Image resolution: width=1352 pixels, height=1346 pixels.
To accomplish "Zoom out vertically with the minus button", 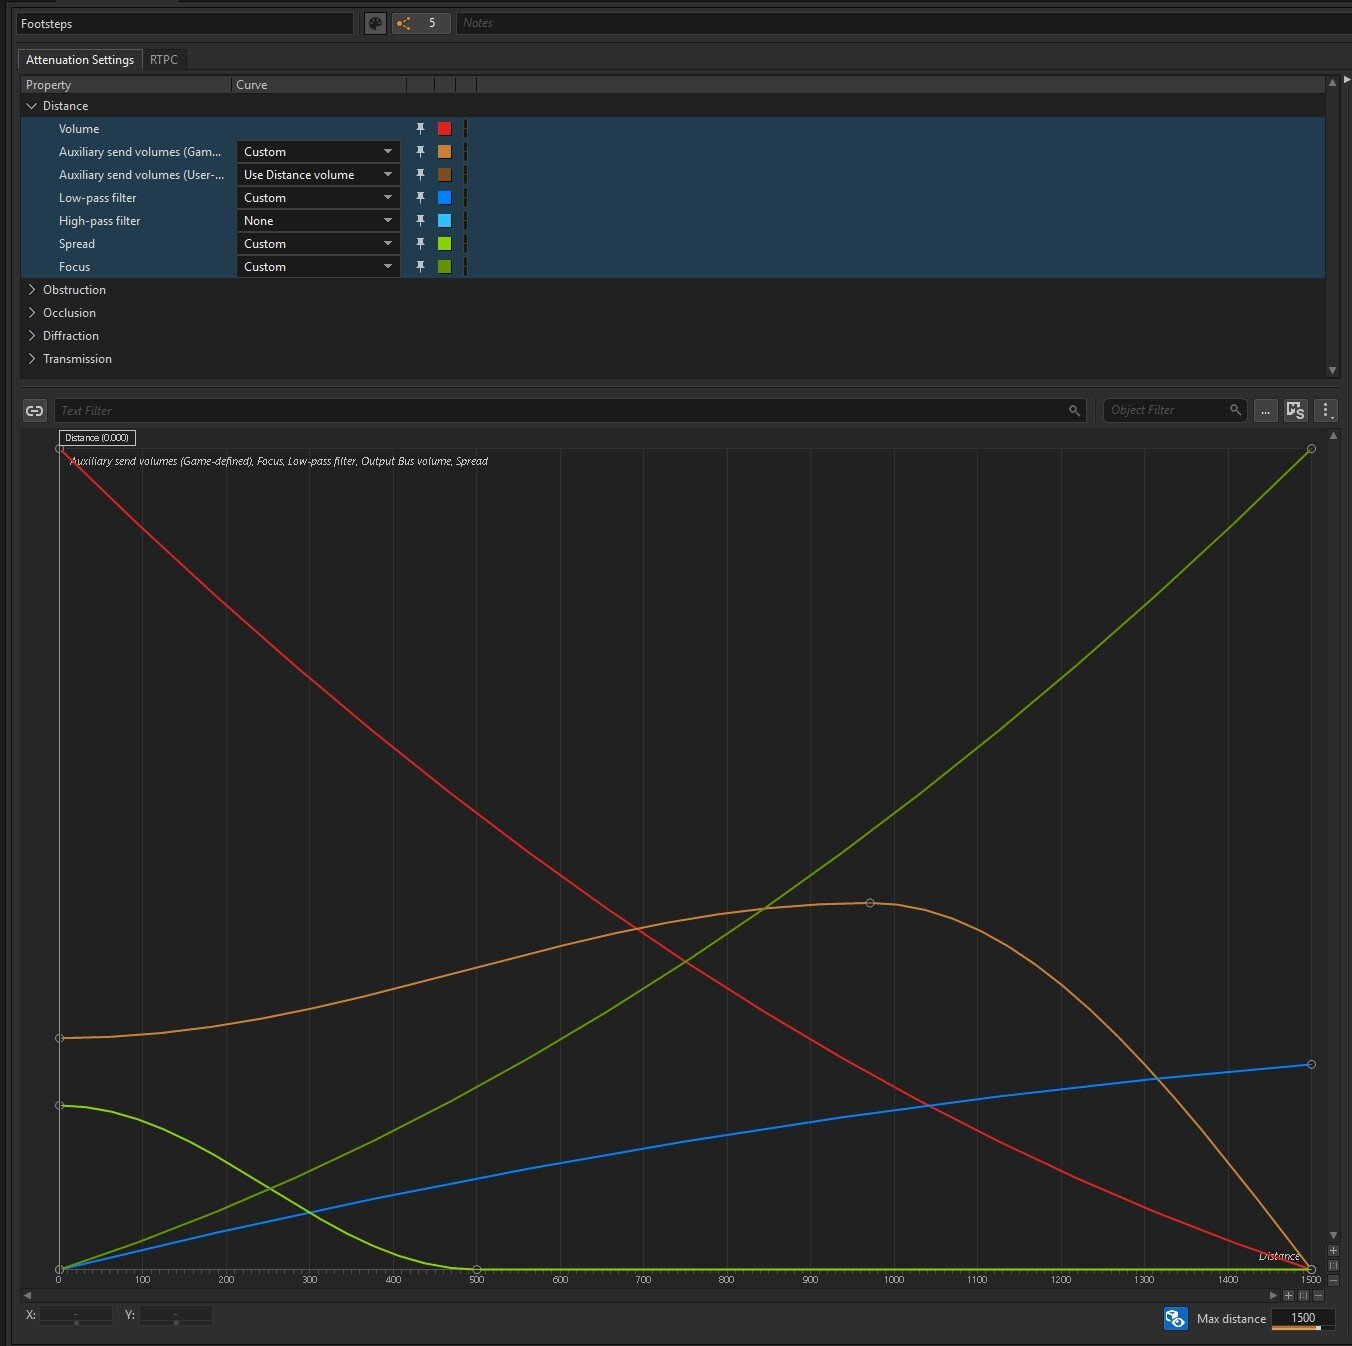I will click(x=1333, y=1280).
